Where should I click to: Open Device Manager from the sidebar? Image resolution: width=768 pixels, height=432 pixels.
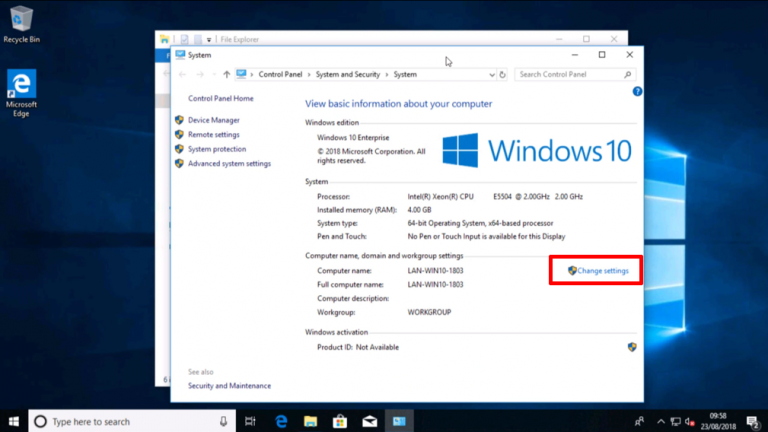tap(214, 120)
